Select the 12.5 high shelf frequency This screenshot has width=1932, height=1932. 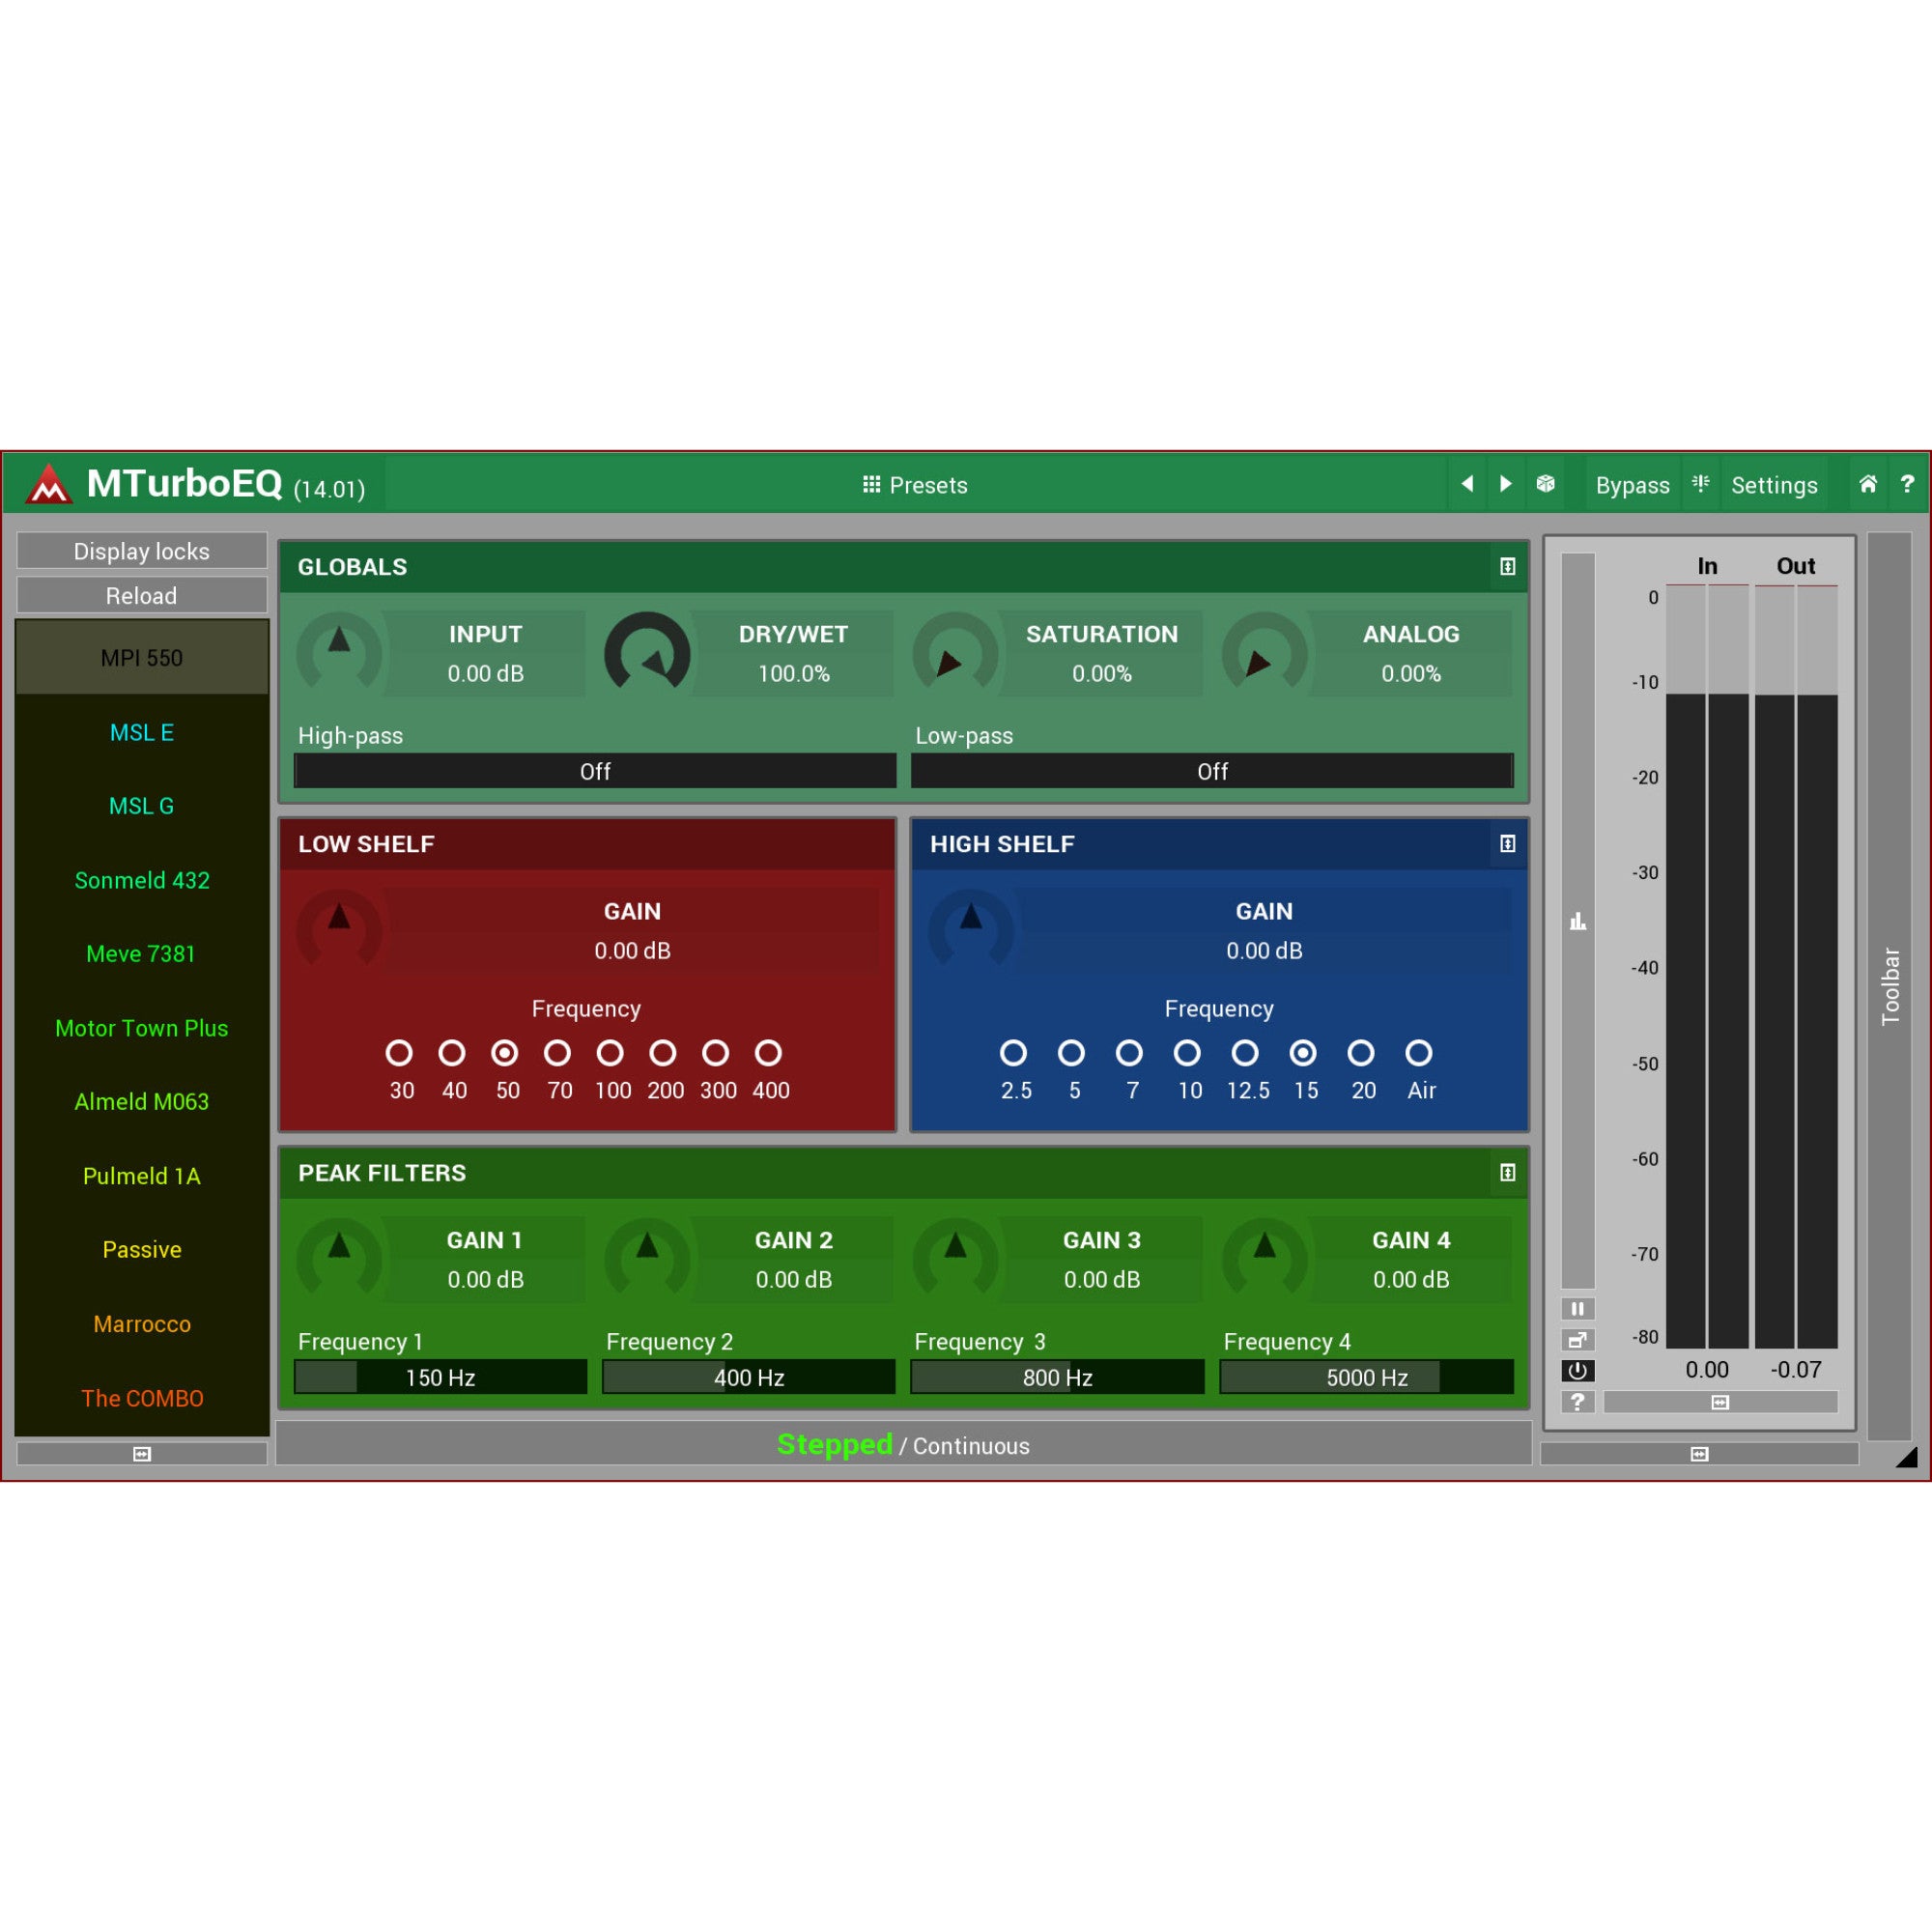(1245, 1052)
